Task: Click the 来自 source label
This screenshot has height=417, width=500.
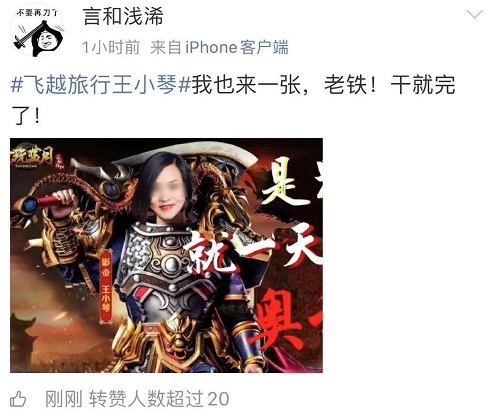Action: (165, 47)
